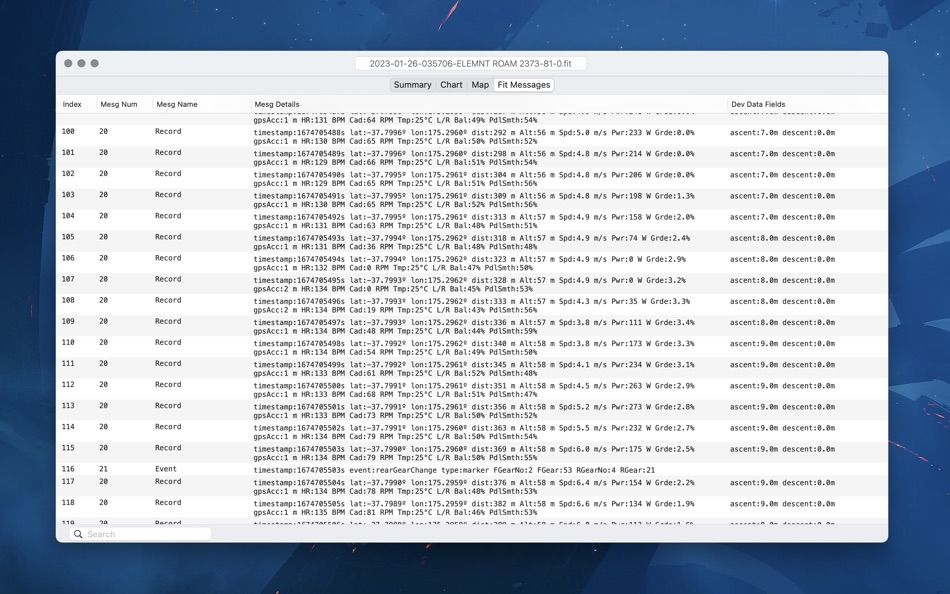
Task: Select row with index 109
Action: [472, 327]
